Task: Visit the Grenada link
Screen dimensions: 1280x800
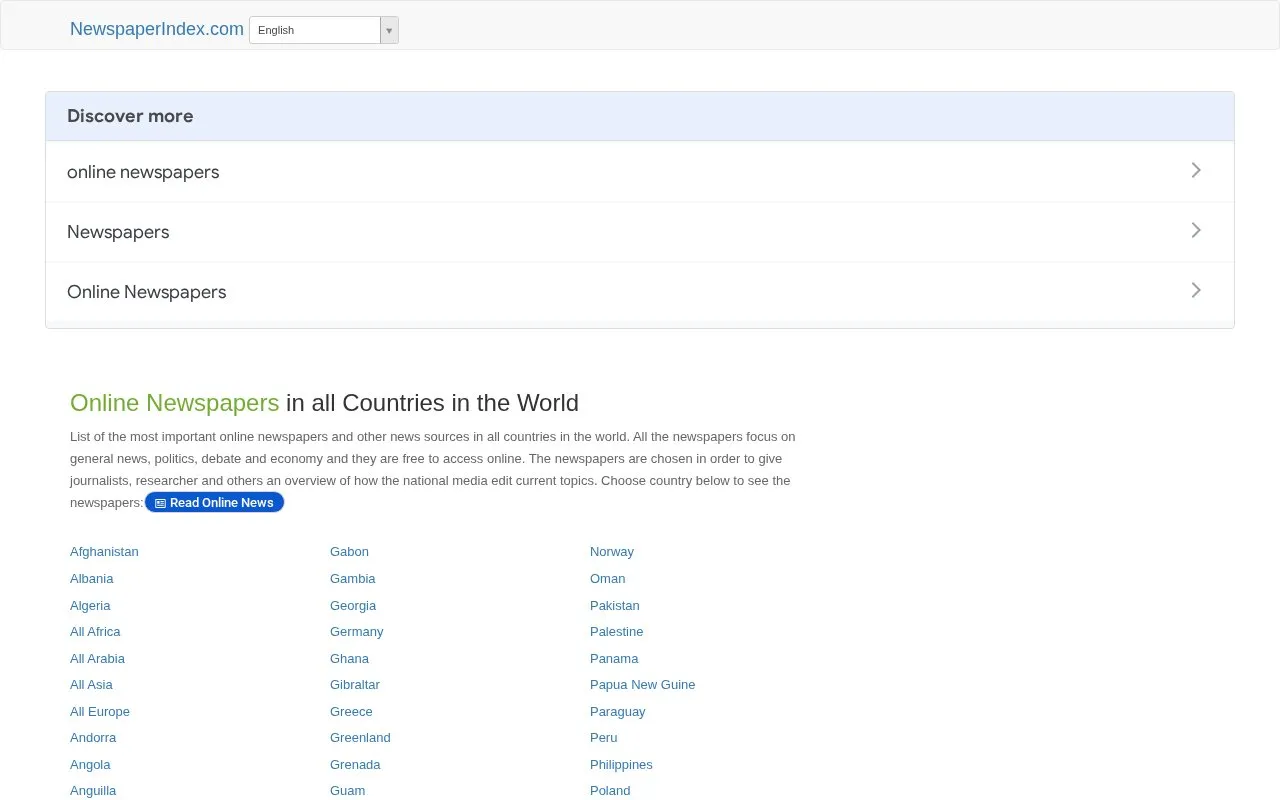Action: point(355,765)
